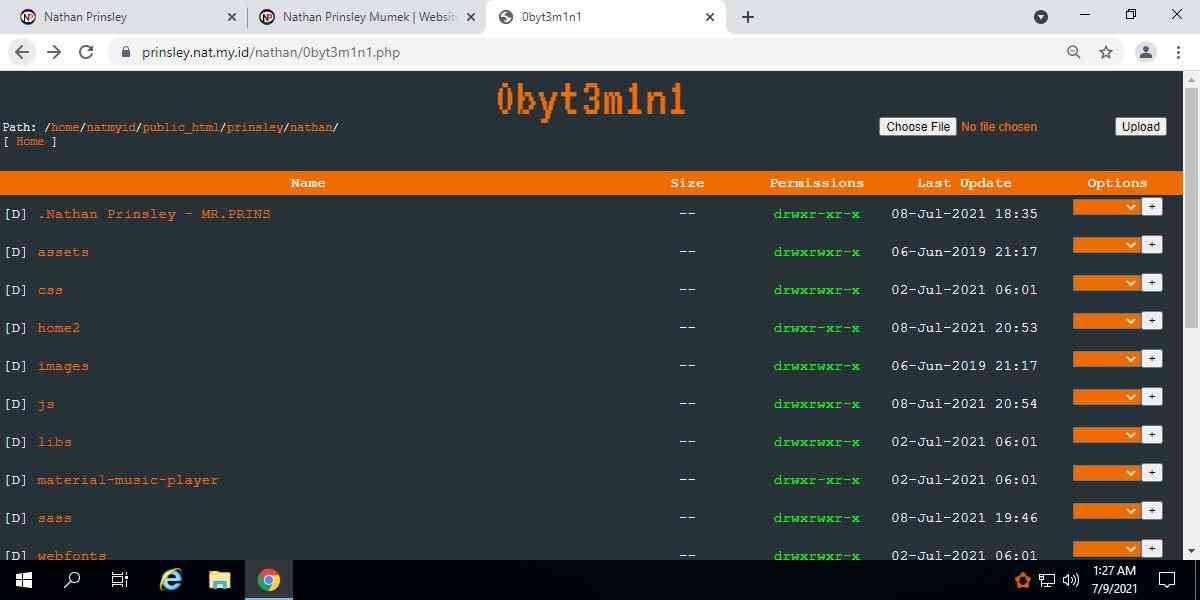Click plus button for js row
Image resolution: width=1200 pixels, height=600 pixels.
coord(1152,397)
